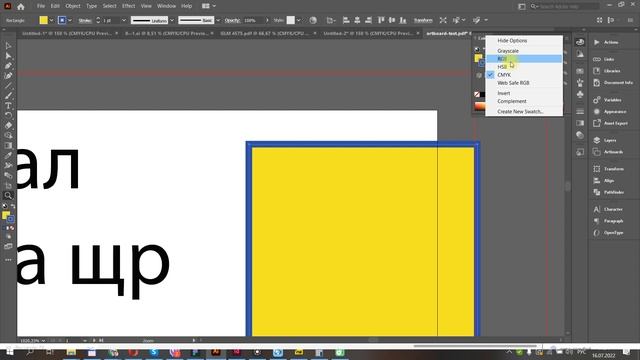Open the Pathfinder panel
The width and height of the screenshot is (640, 360).
point(609,192)
